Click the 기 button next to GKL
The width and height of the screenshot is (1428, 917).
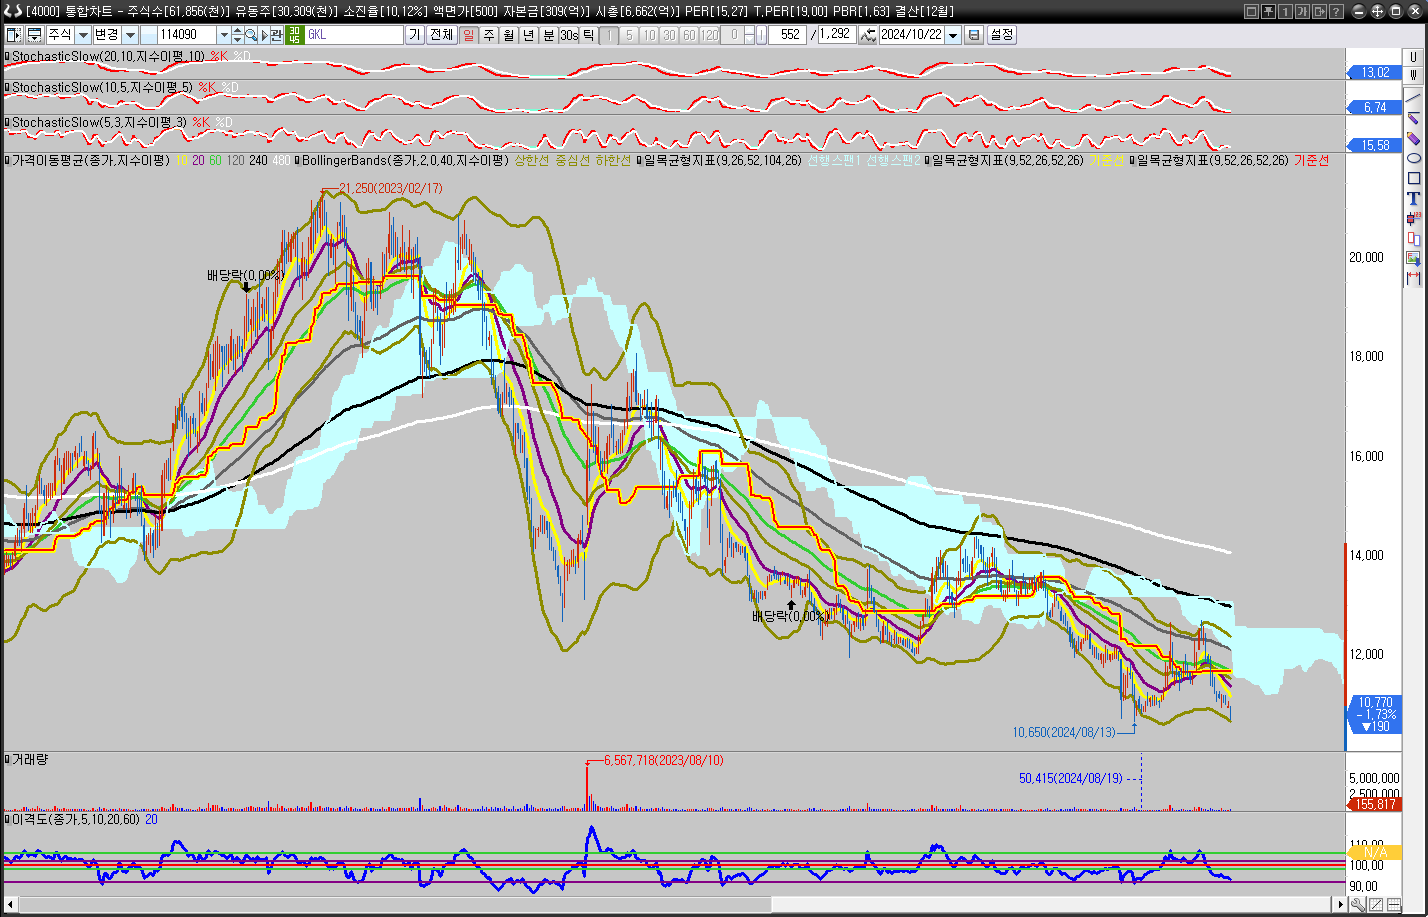tap(415, 35)
